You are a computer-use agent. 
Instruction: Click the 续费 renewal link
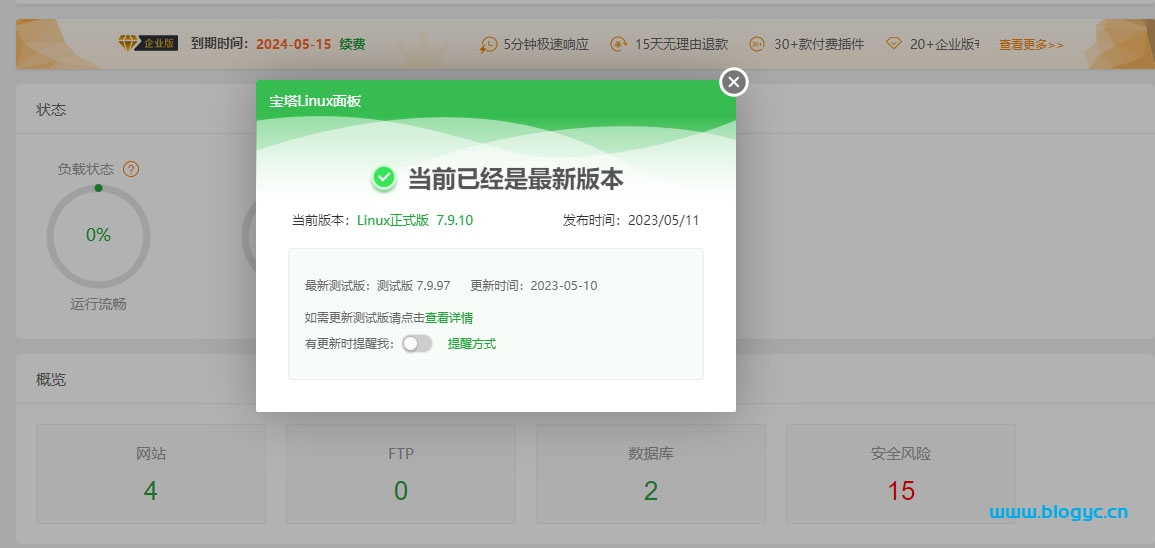352,44
